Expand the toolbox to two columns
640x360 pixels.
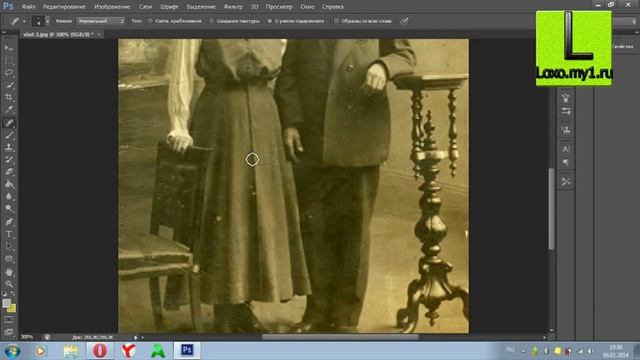[x=4, y=32]
